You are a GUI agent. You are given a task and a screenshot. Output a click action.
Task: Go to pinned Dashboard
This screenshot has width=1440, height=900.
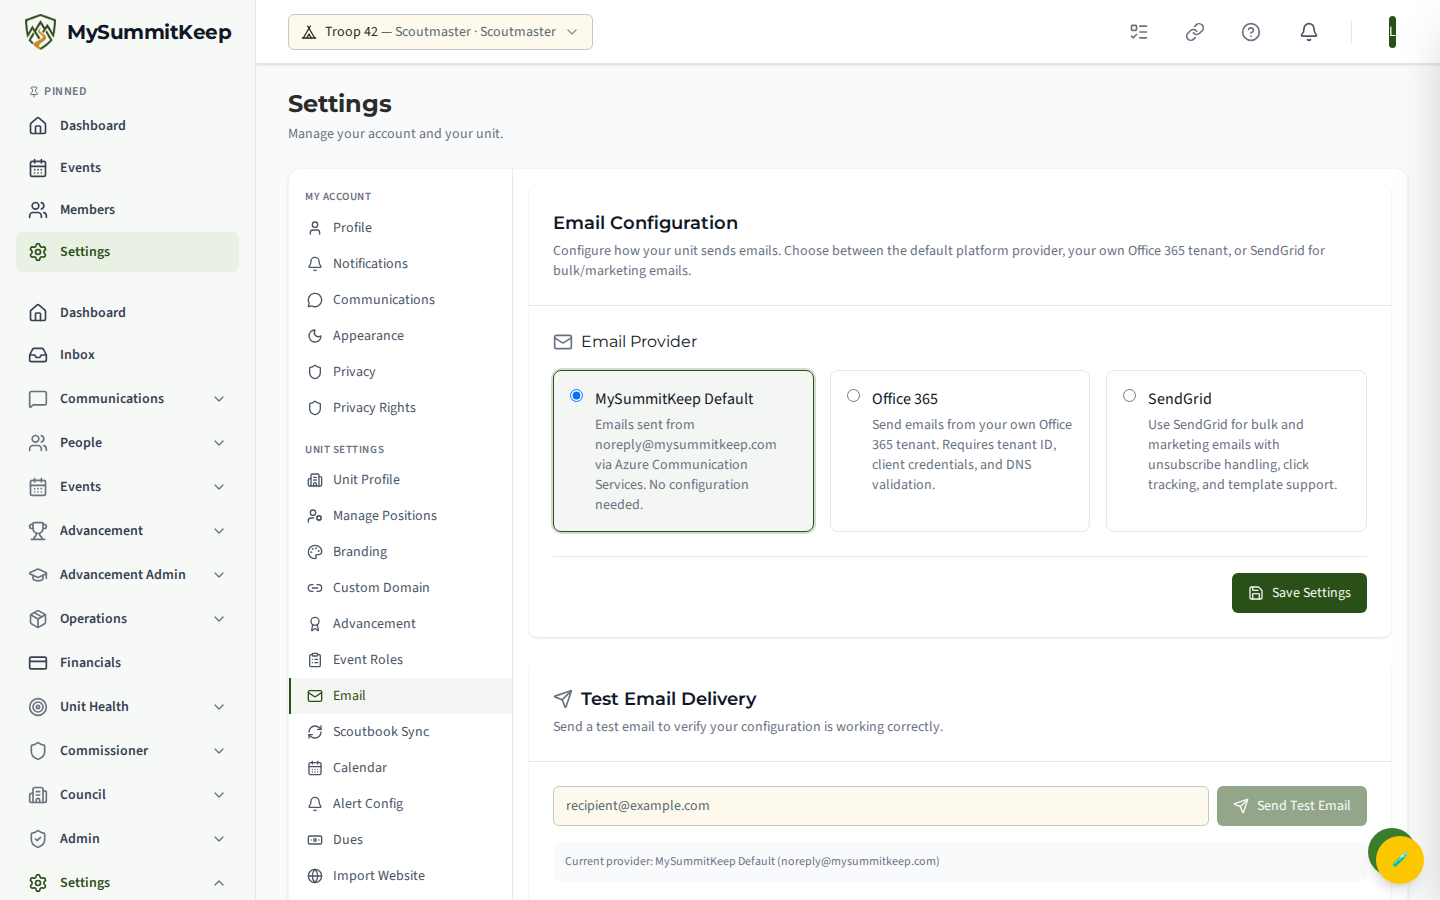(127, 126)
